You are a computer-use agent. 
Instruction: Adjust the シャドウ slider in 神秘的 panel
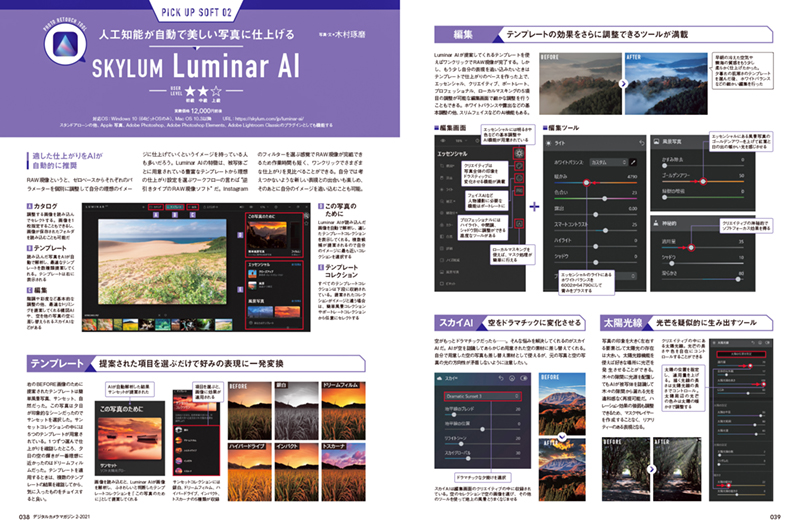(x=703, y=263)
